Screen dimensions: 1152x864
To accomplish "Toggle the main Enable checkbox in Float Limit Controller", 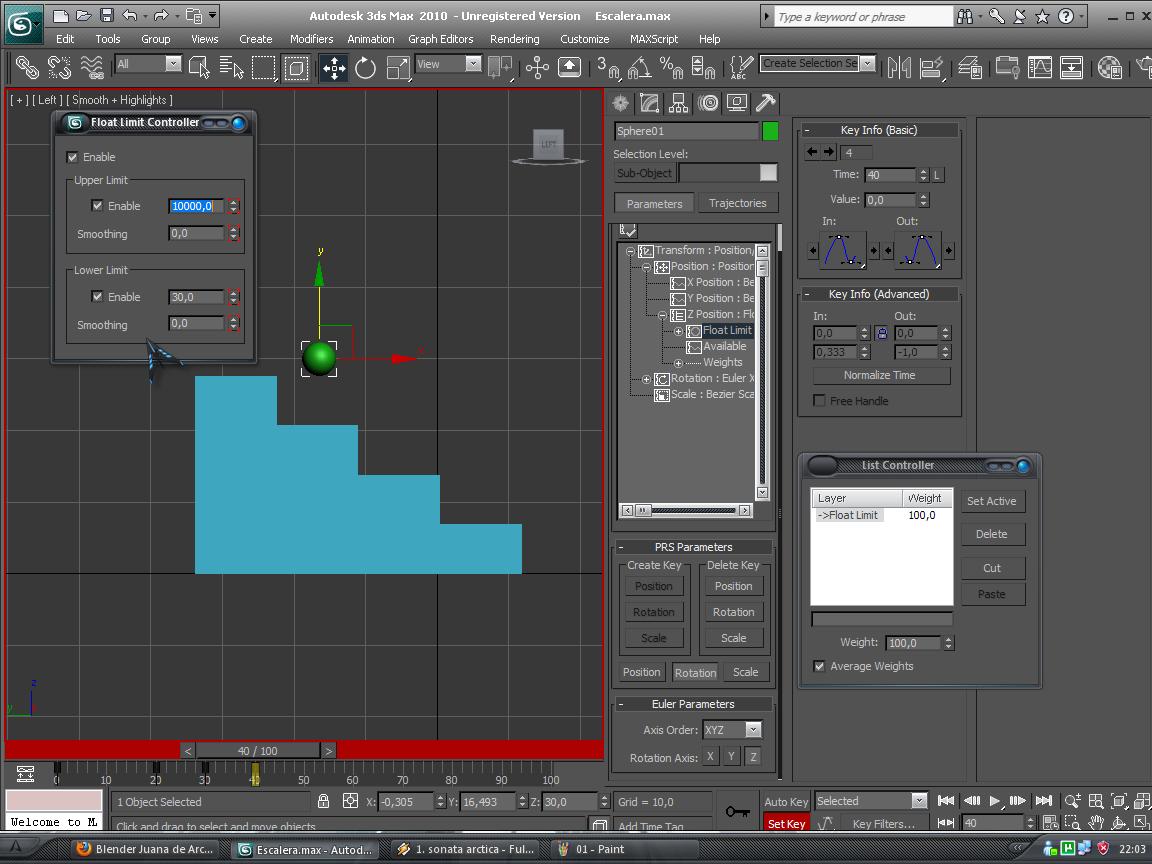I will coord(72,157).
